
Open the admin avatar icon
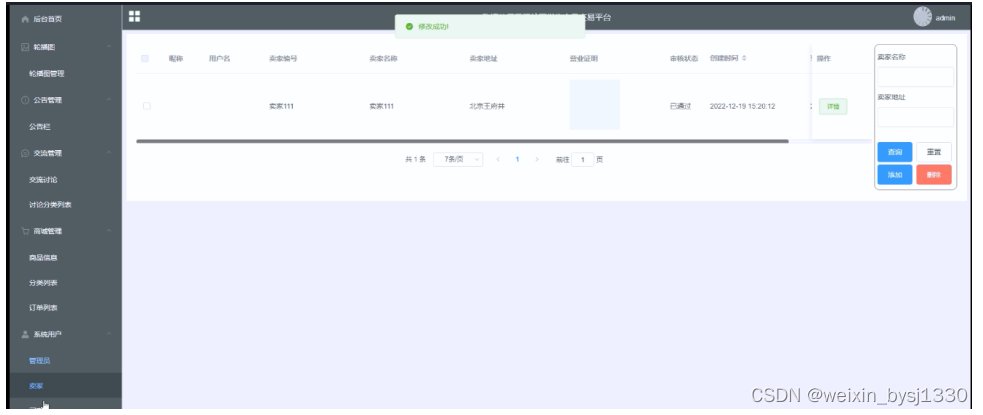point(922,17)
